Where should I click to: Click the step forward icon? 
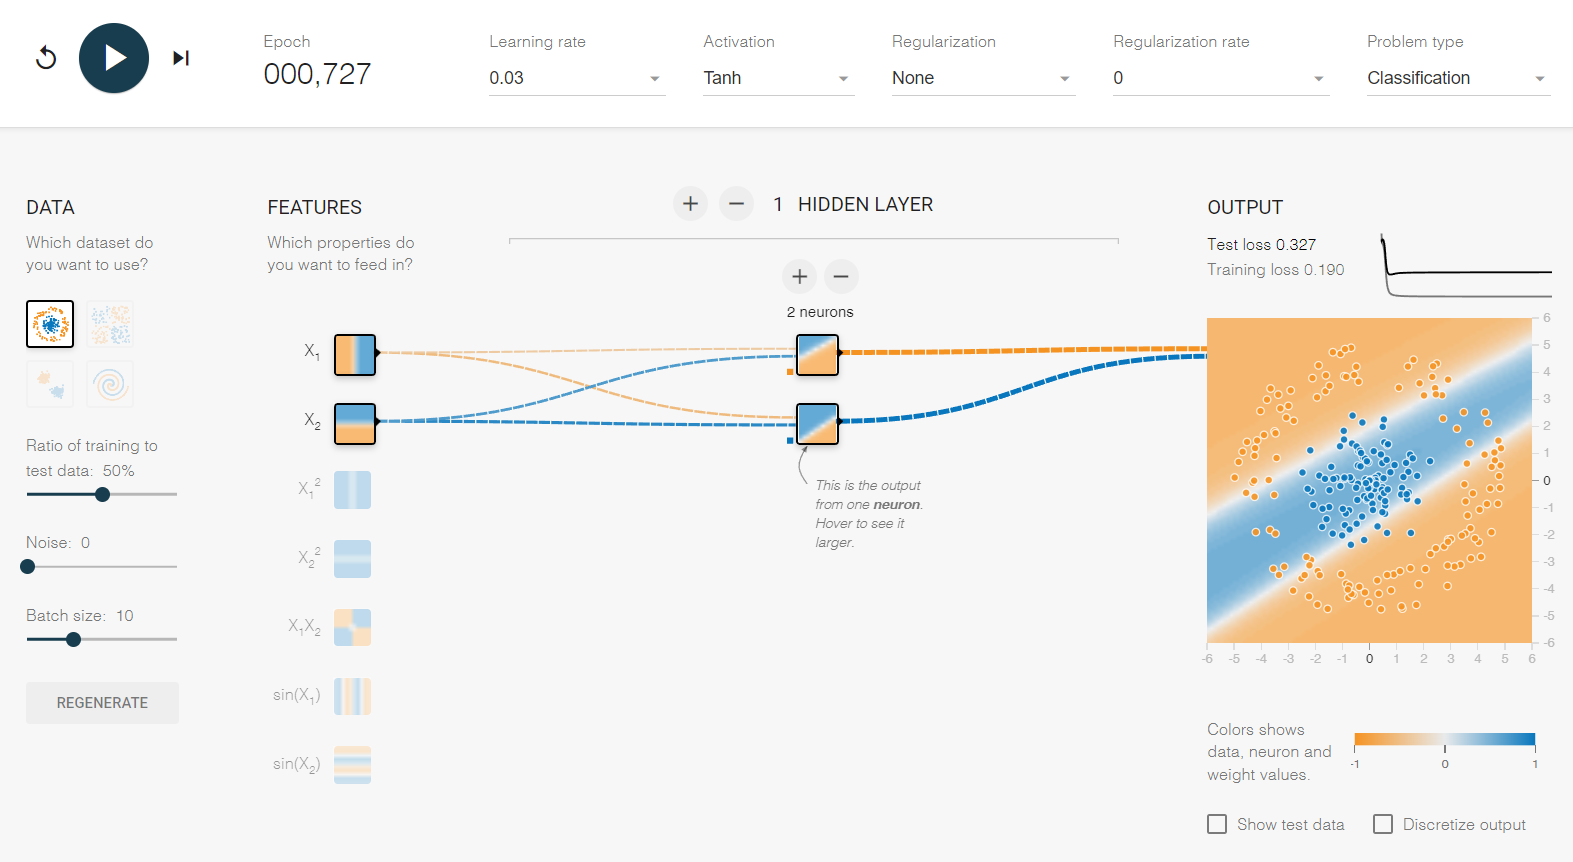click(181, 58)
